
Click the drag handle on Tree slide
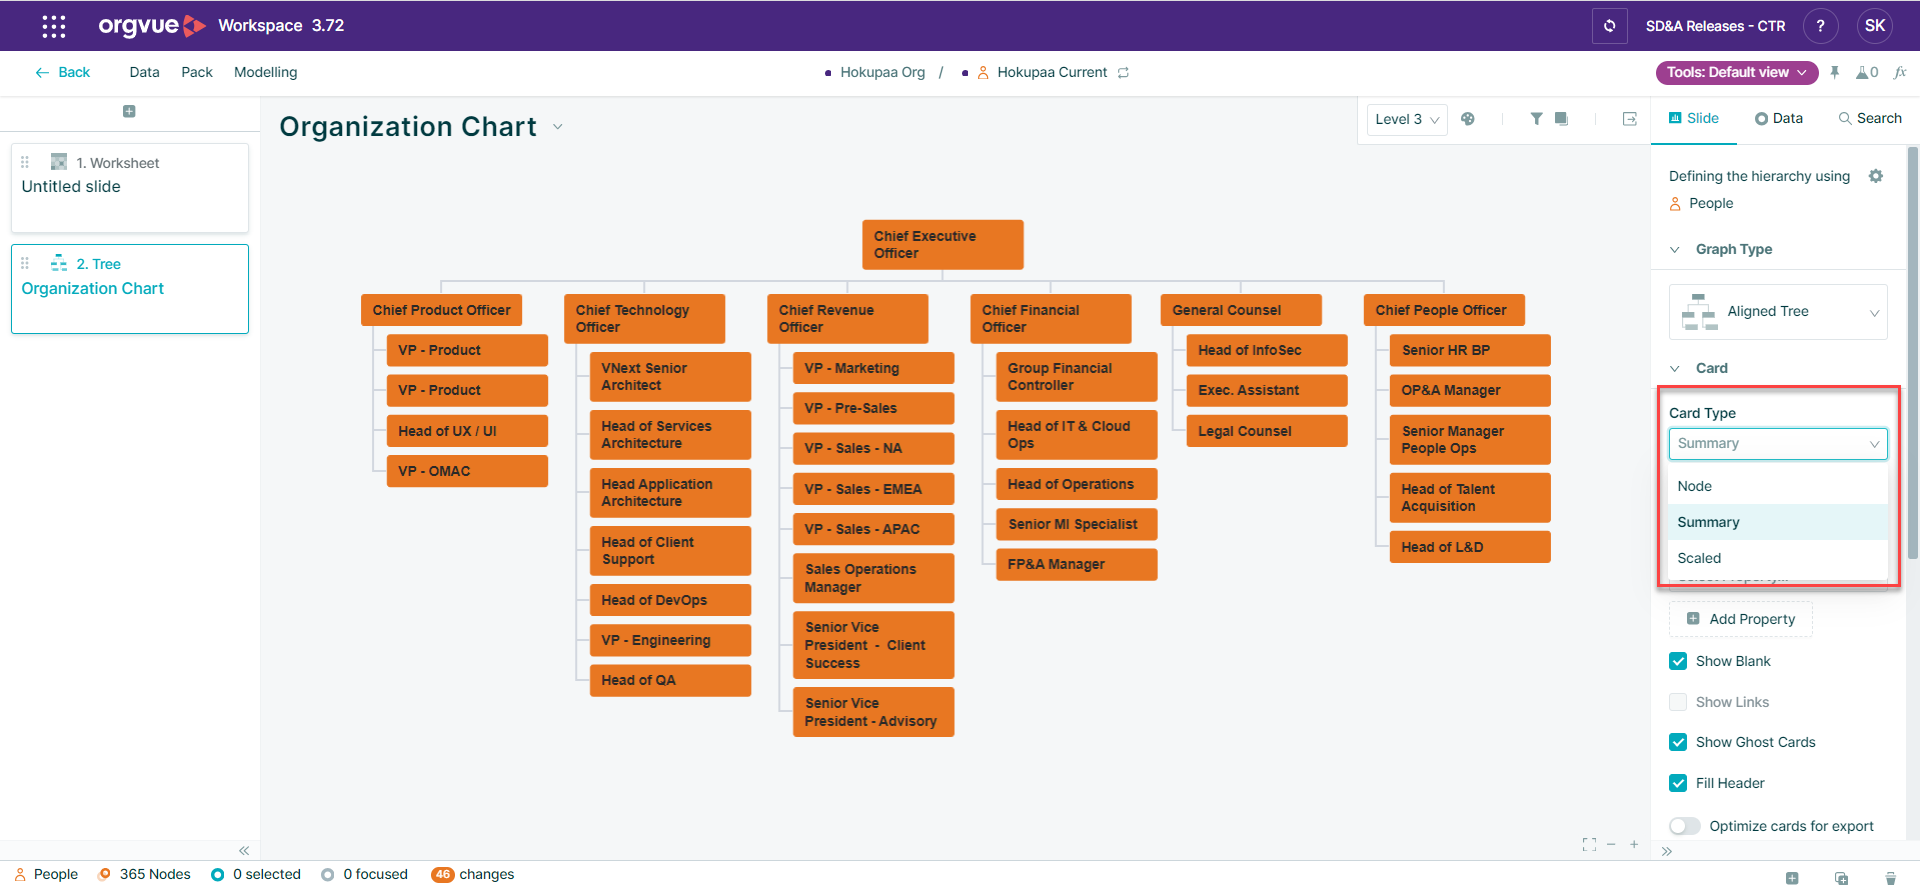point(25,263)
